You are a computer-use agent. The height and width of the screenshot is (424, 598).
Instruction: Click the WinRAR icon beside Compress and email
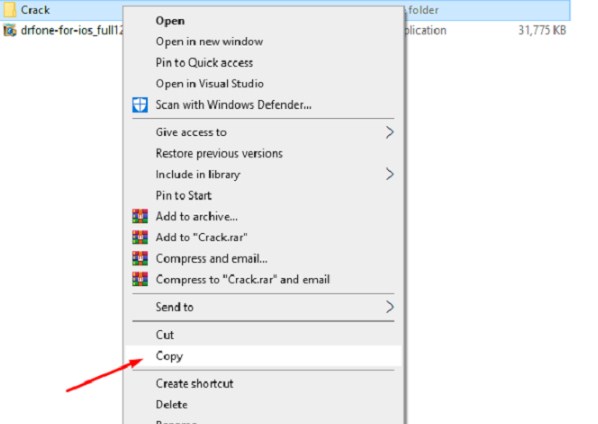click(140, 259)
